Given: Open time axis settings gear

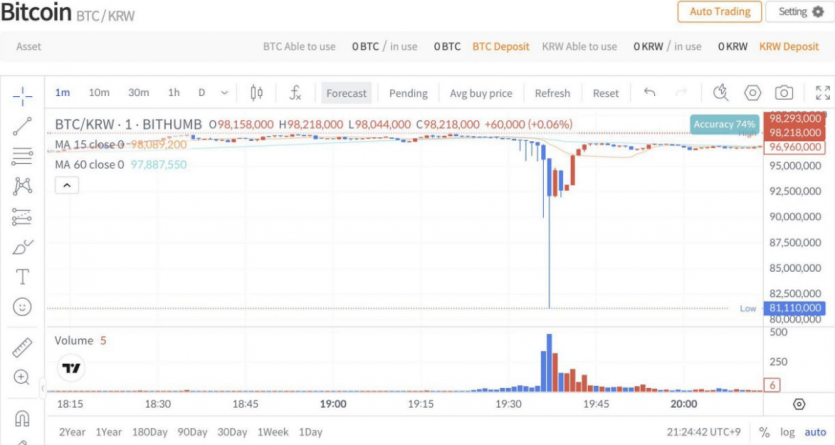Looking at the screenshot, I should (x=799, y=404).
